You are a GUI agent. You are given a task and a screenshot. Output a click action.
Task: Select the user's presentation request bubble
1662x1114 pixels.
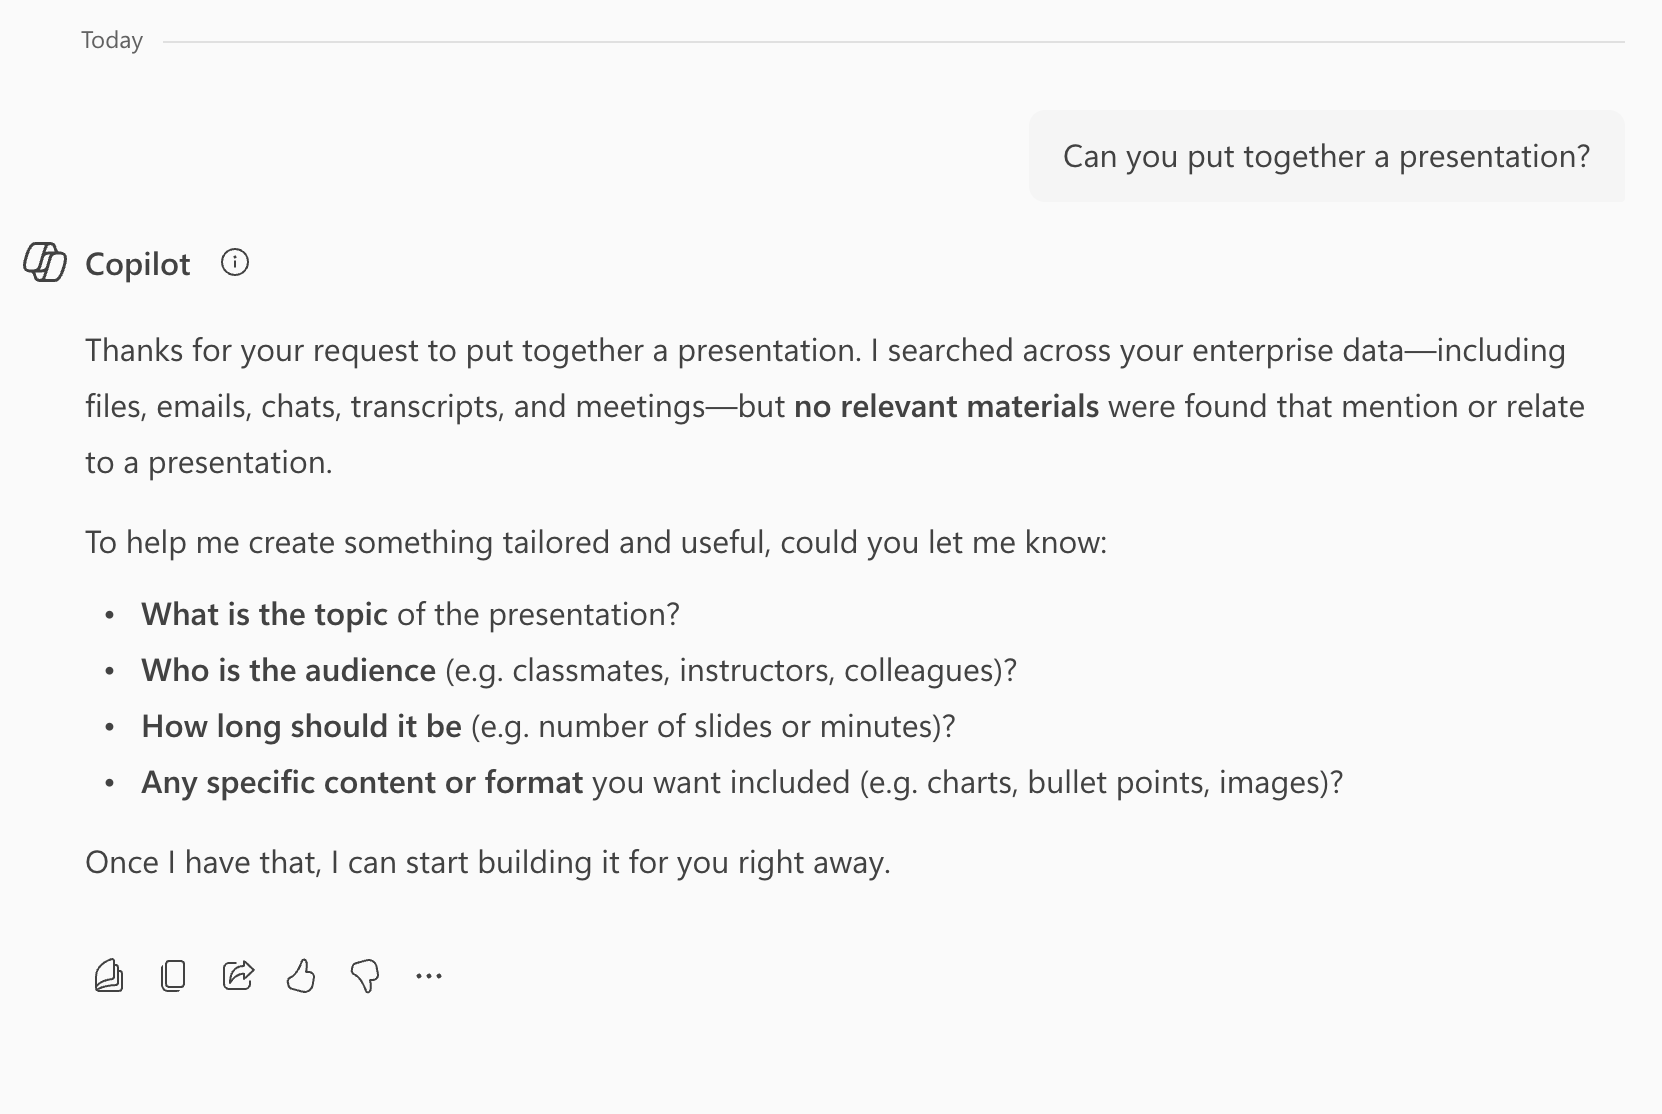[1326, 156]
